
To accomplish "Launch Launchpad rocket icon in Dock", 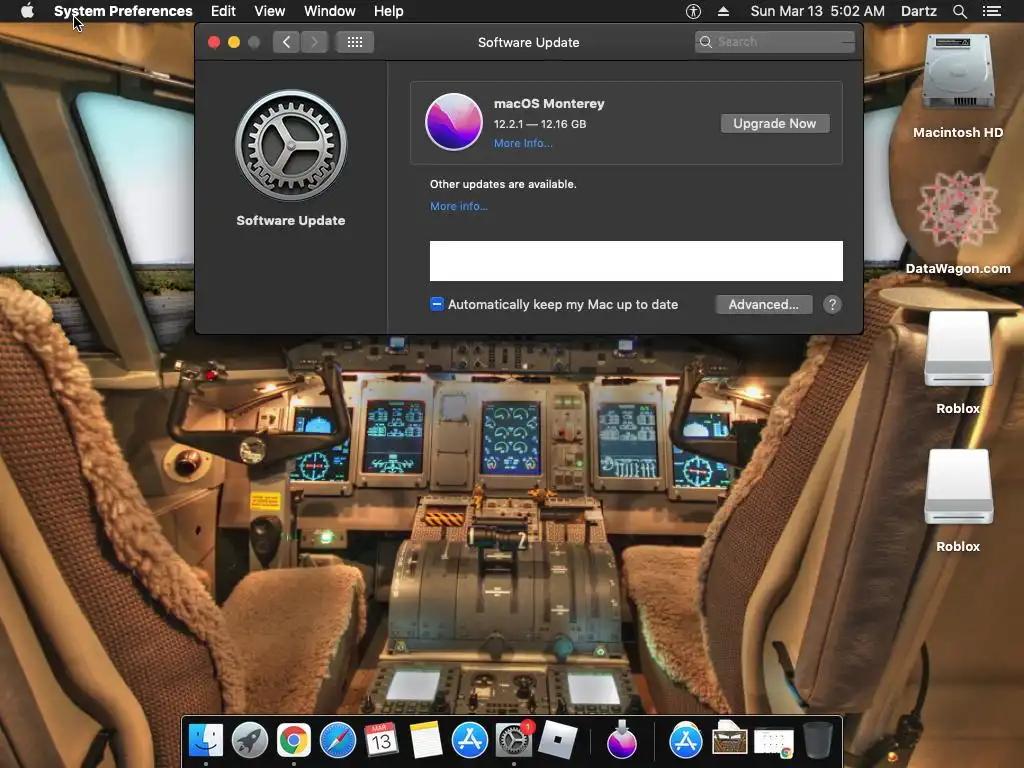I will click(x=249, y=741).
